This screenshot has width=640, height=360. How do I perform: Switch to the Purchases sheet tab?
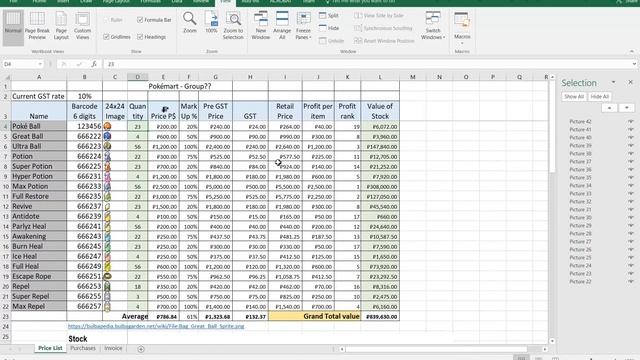point(83,348)
